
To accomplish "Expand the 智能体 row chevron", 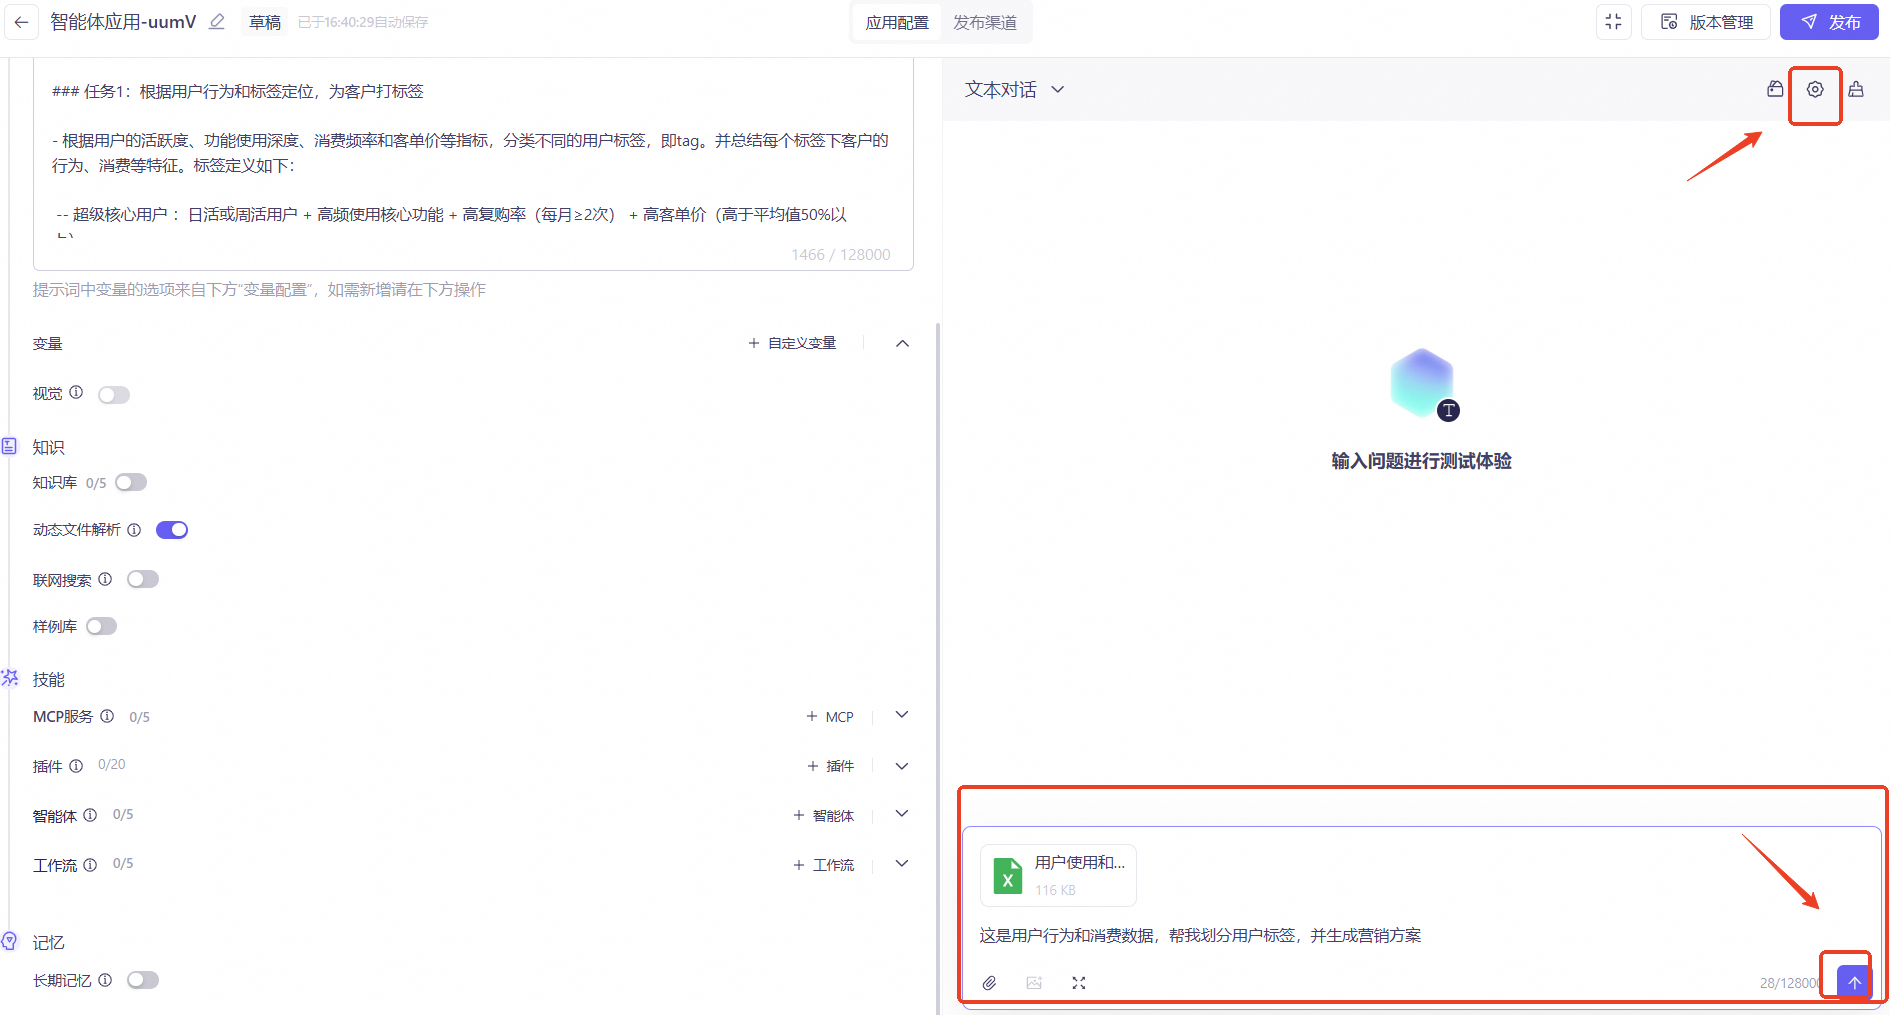I will click(x=902, y=814).
